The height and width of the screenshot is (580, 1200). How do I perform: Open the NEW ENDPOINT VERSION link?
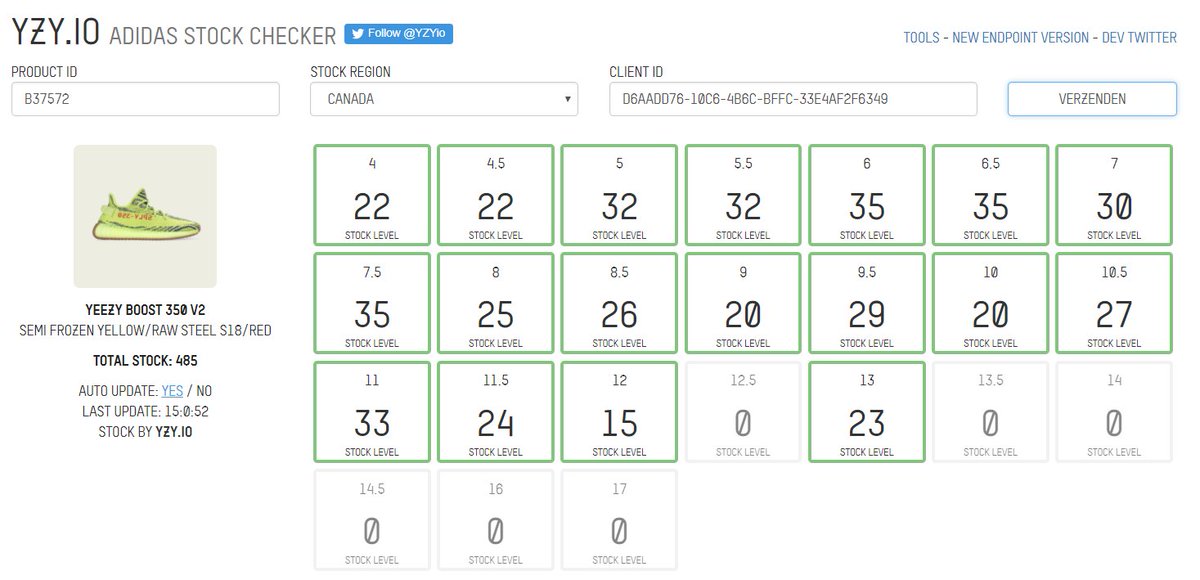1020,38
